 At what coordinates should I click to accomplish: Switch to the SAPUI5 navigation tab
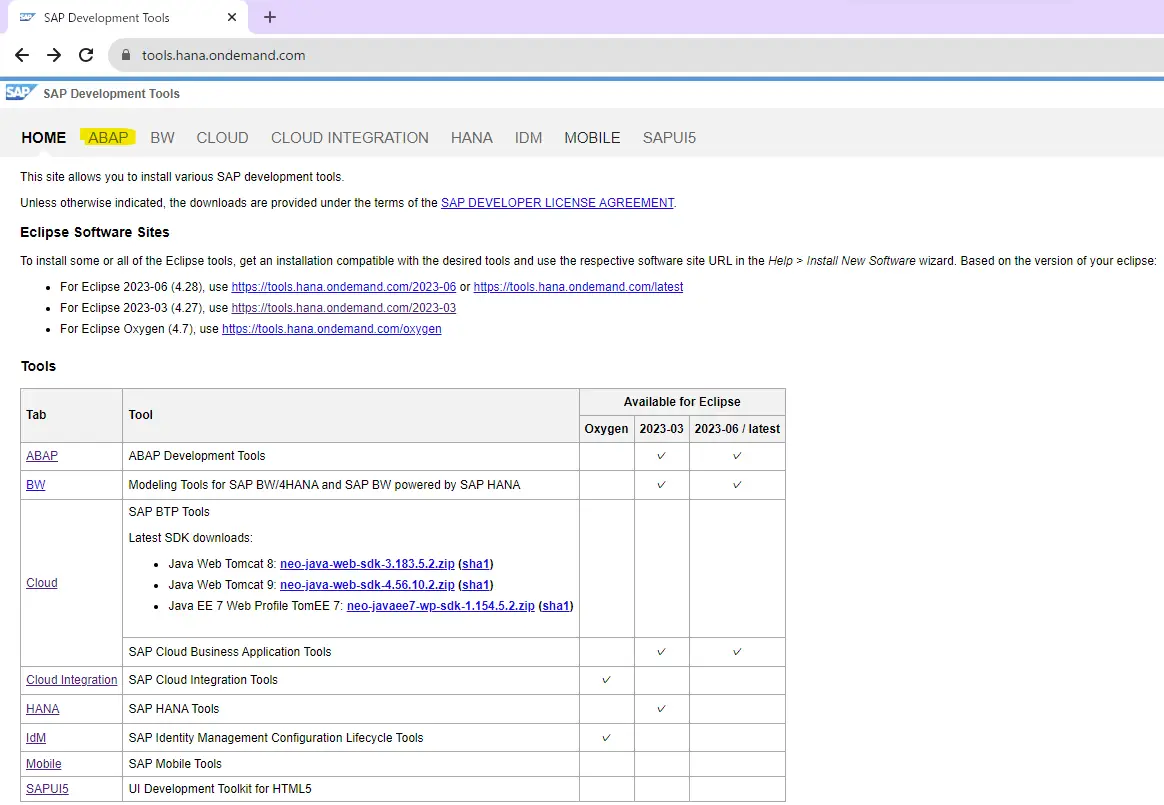point(670,137)
